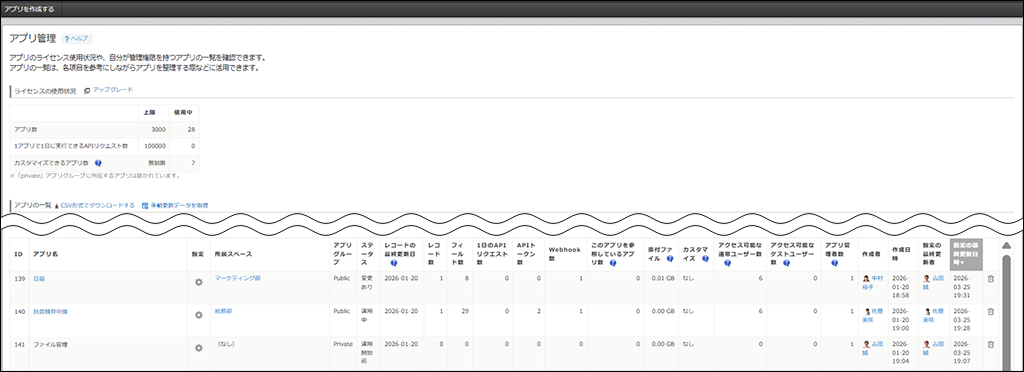Click the アプリ数 row label

click(x=25, y=129)
